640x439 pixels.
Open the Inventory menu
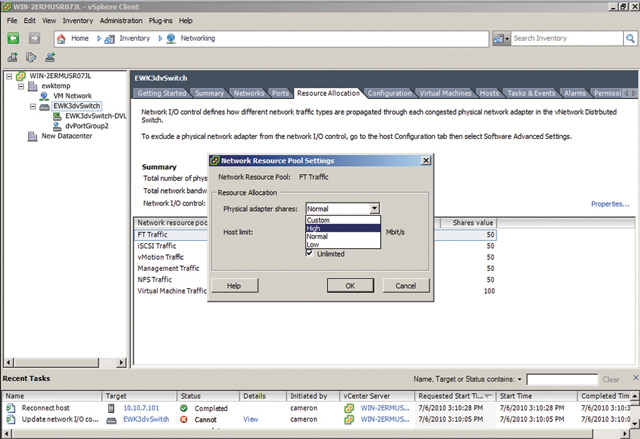[x=78, y=20]
